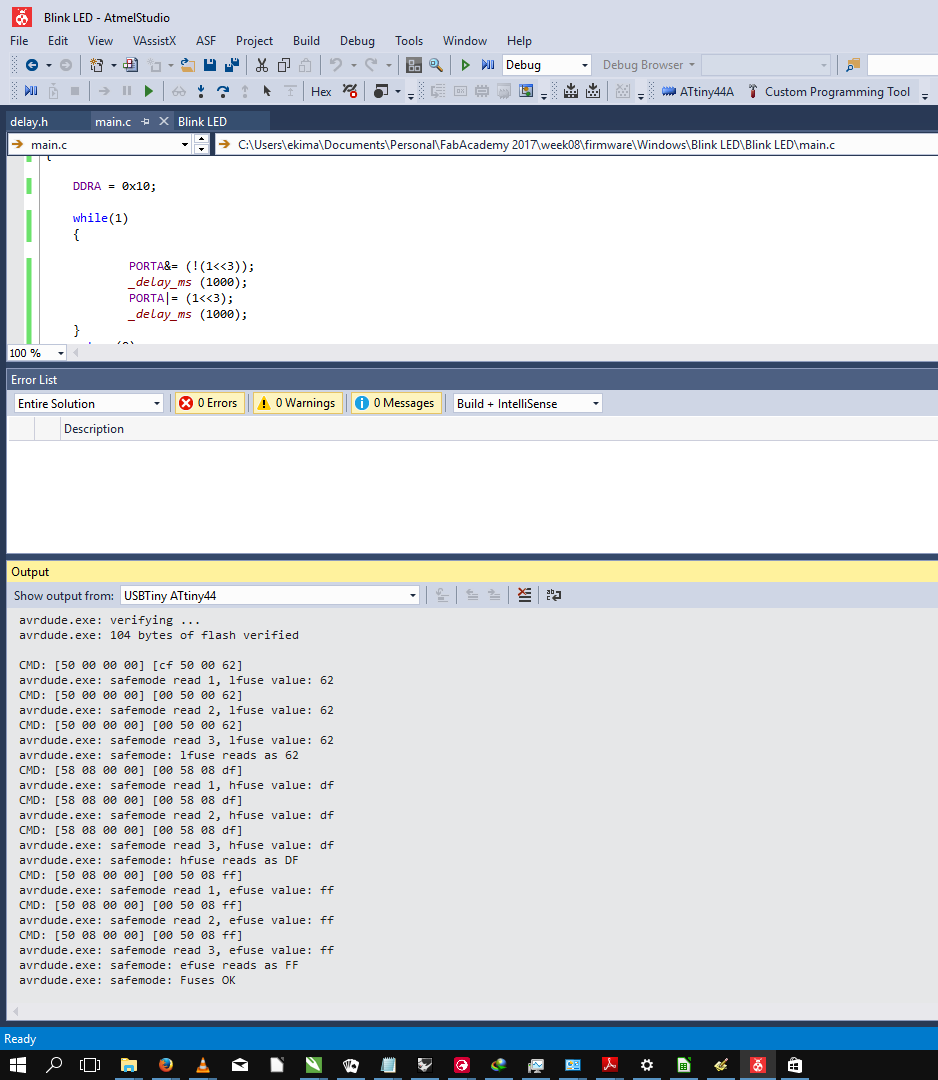Open the Window menu
The width and height of the screenshot is (938, 1080).
click(x=465, y=41)
